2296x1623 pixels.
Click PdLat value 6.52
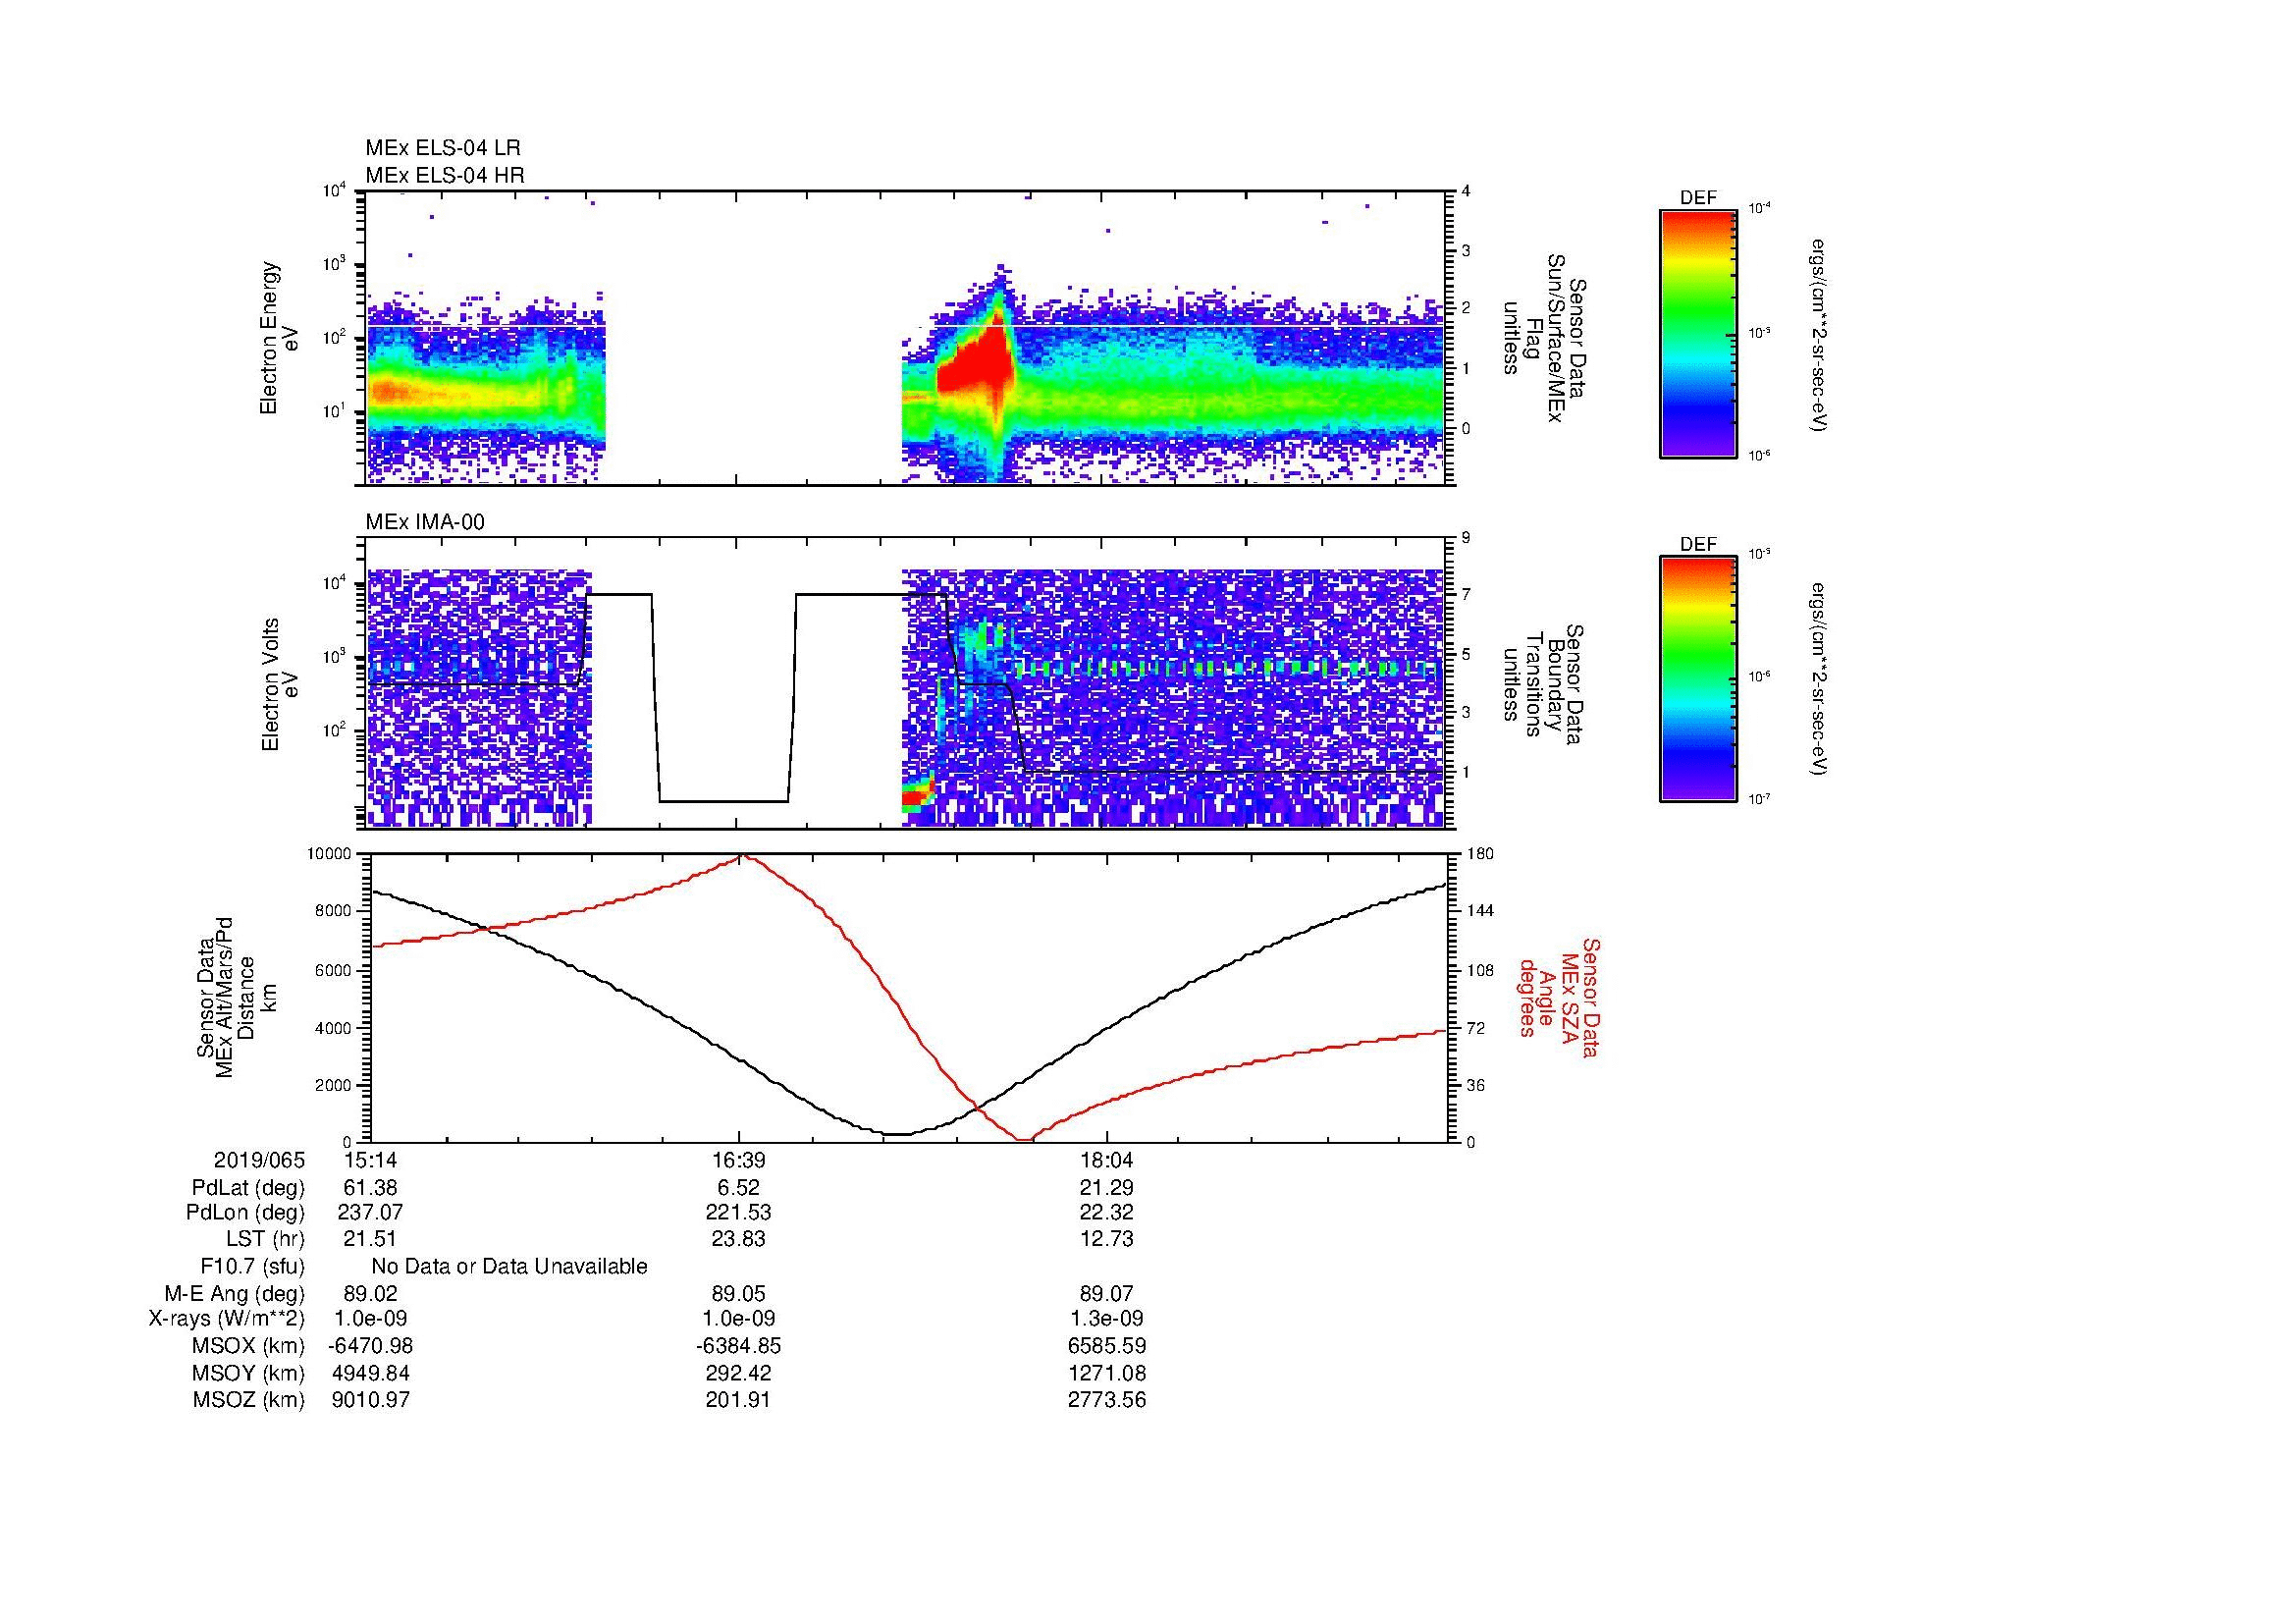click(738, 1188)
